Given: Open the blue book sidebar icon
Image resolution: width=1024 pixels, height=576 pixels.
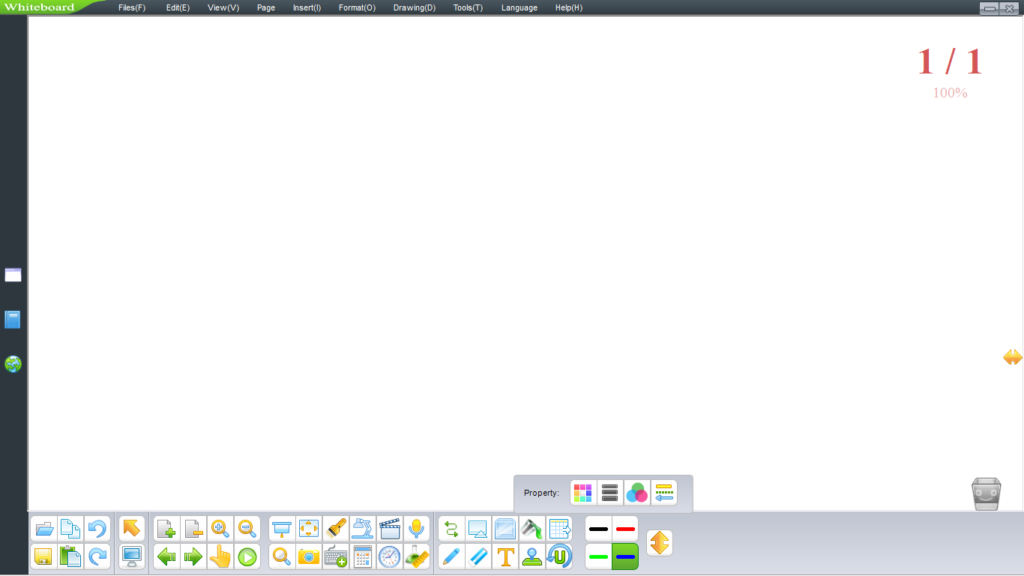Looking at the screenshot, I should pos(13,319).
